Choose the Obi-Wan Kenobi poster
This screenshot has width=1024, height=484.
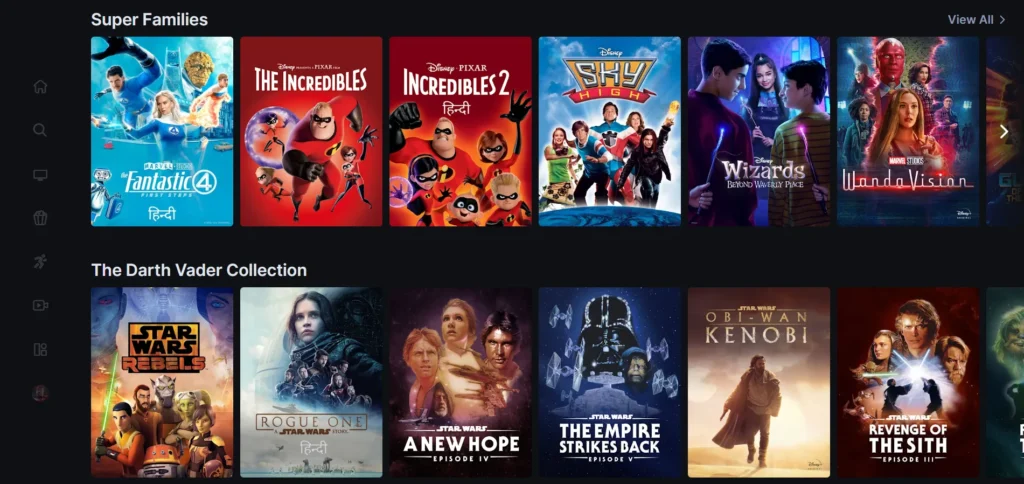pos(759,382)
